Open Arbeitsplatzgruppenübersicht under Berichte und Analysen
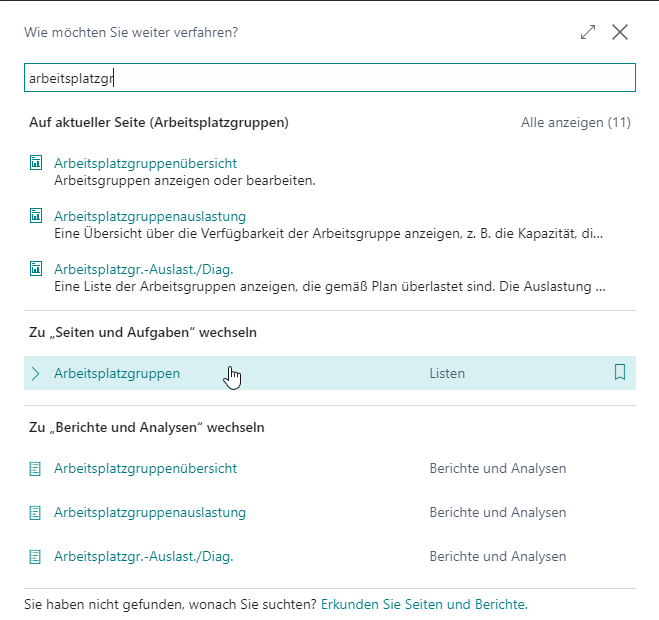 point(145,468)
